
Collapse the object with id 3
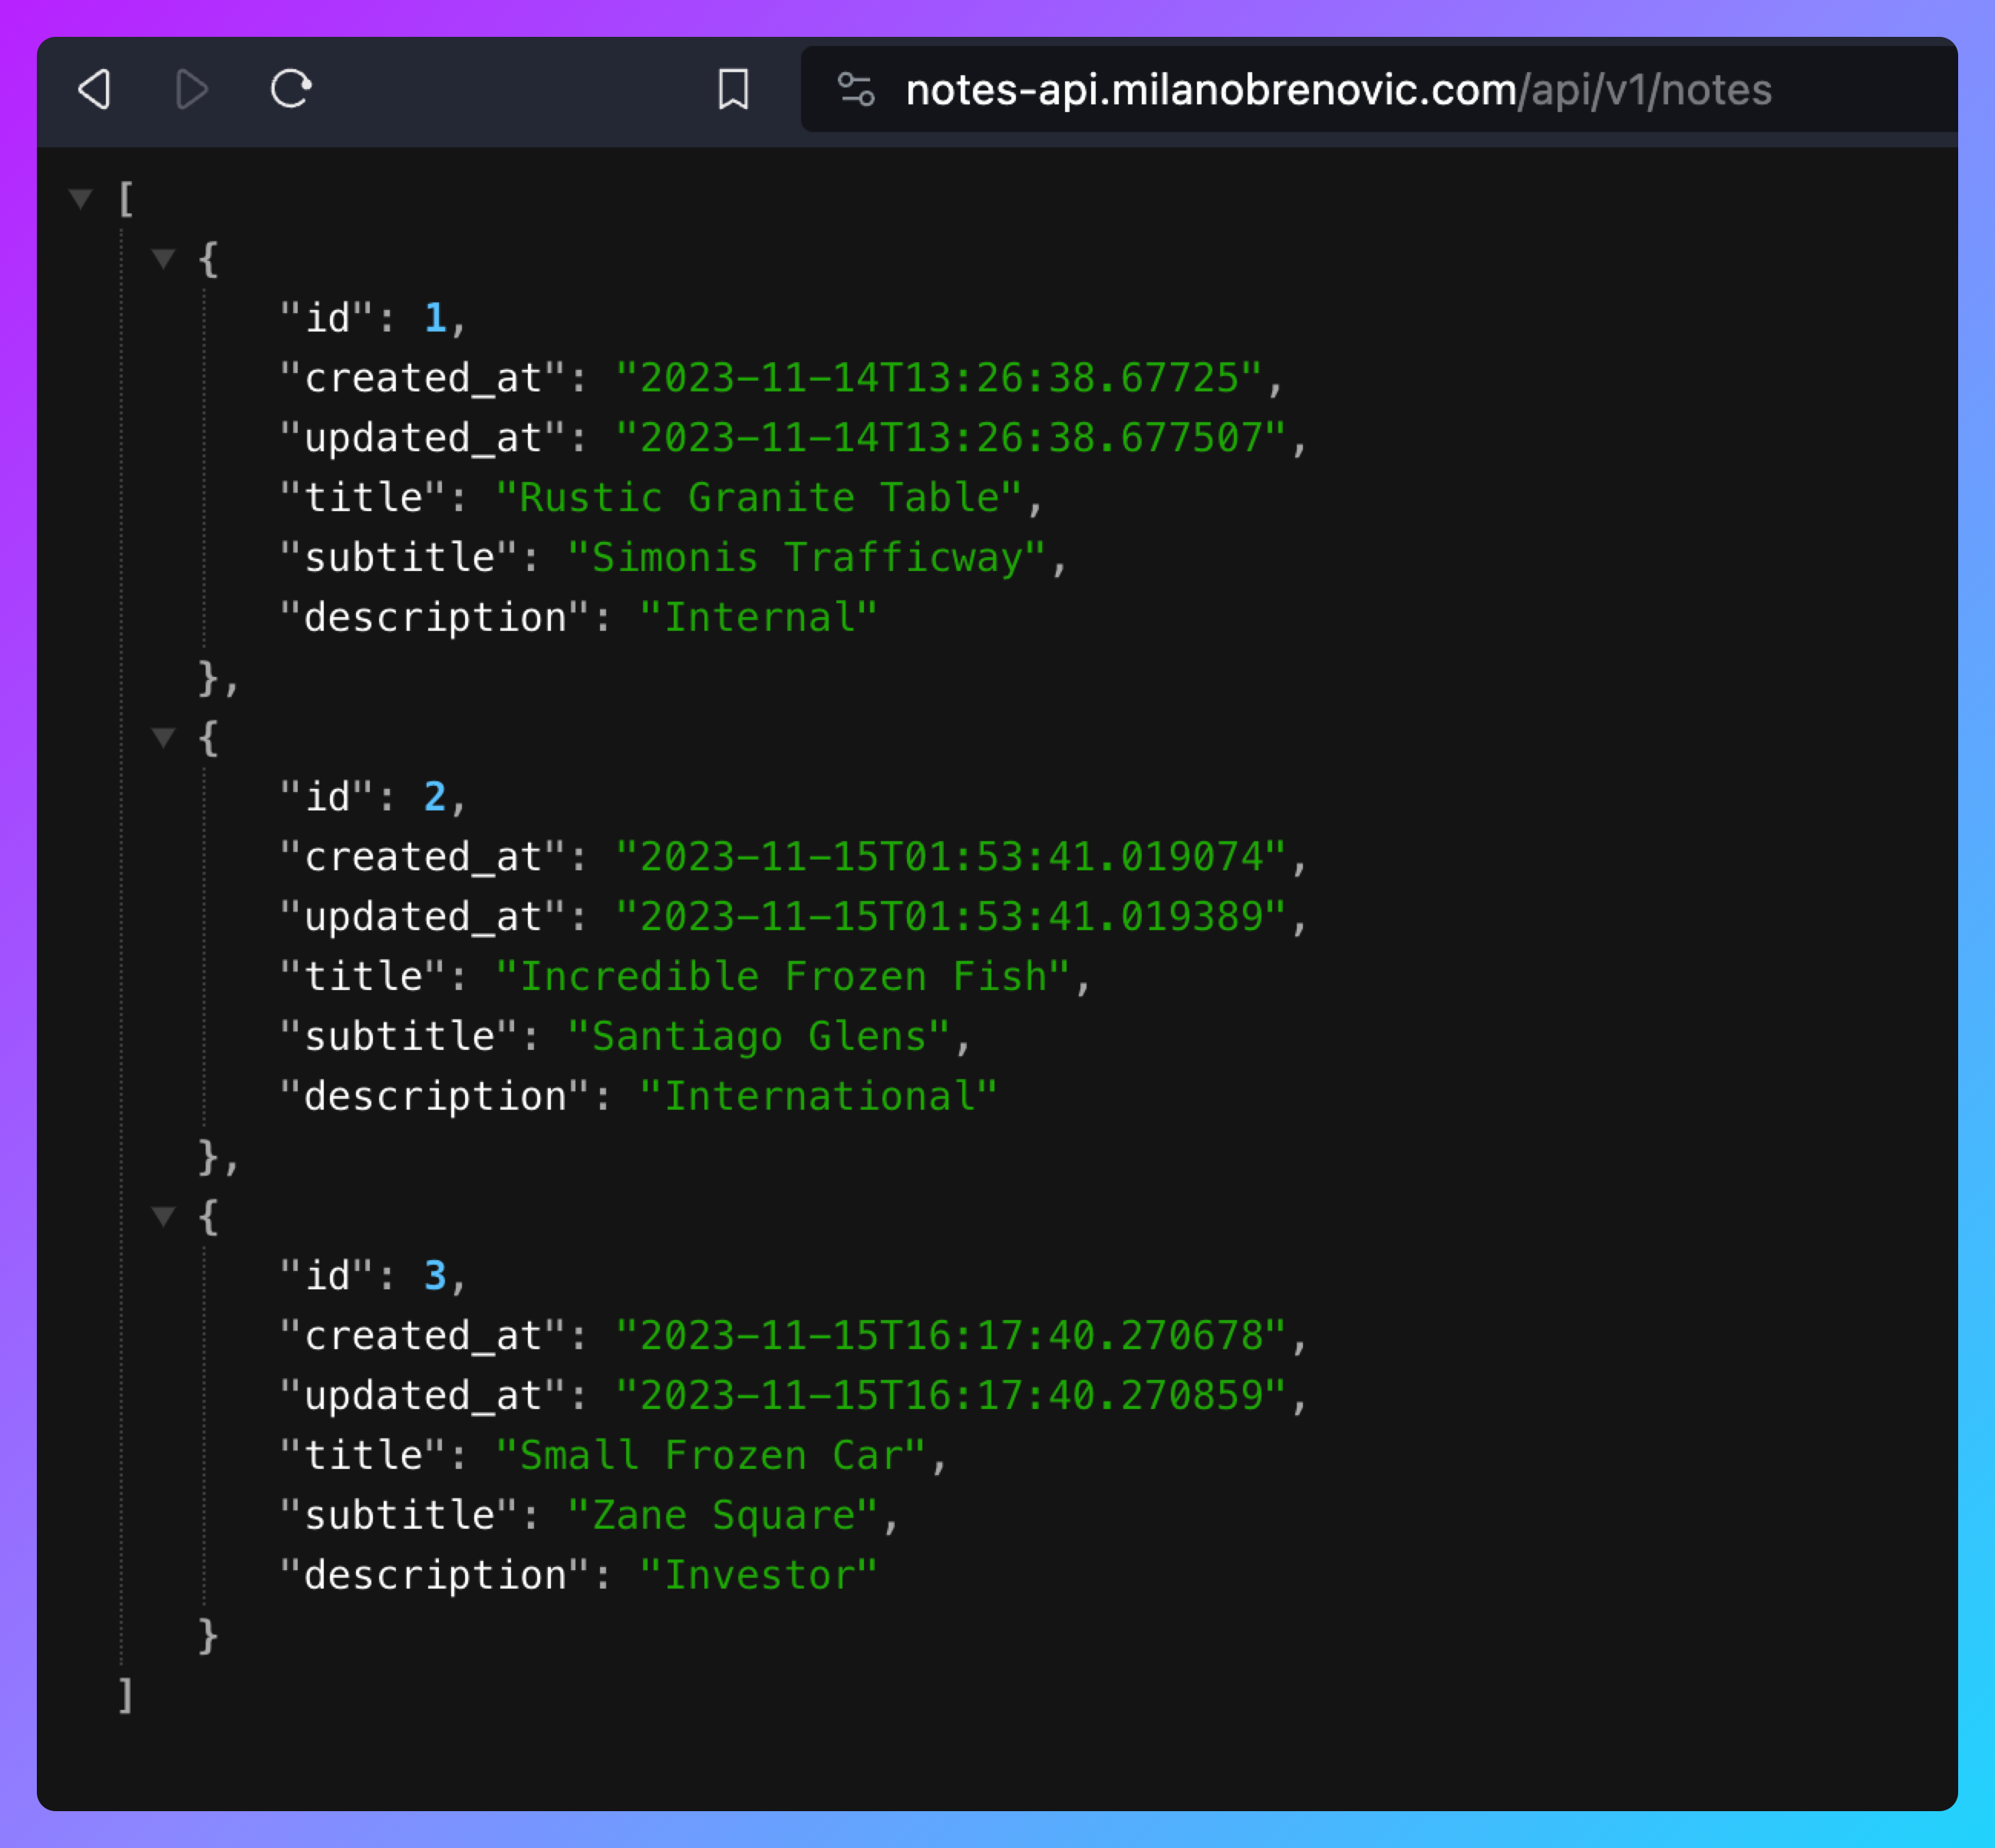[x=163, y=1216]
